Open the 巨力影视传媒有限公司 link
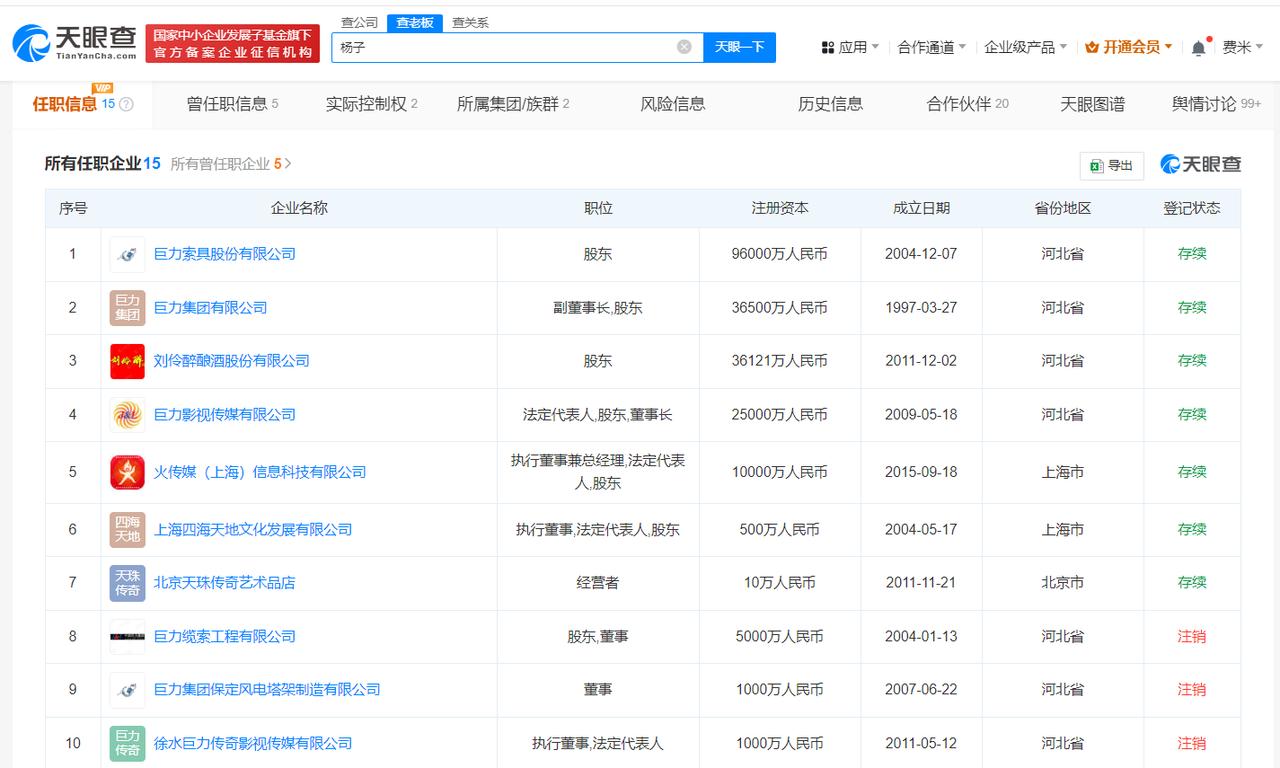Screen dimensions: 1280x768 coord(225,415)
